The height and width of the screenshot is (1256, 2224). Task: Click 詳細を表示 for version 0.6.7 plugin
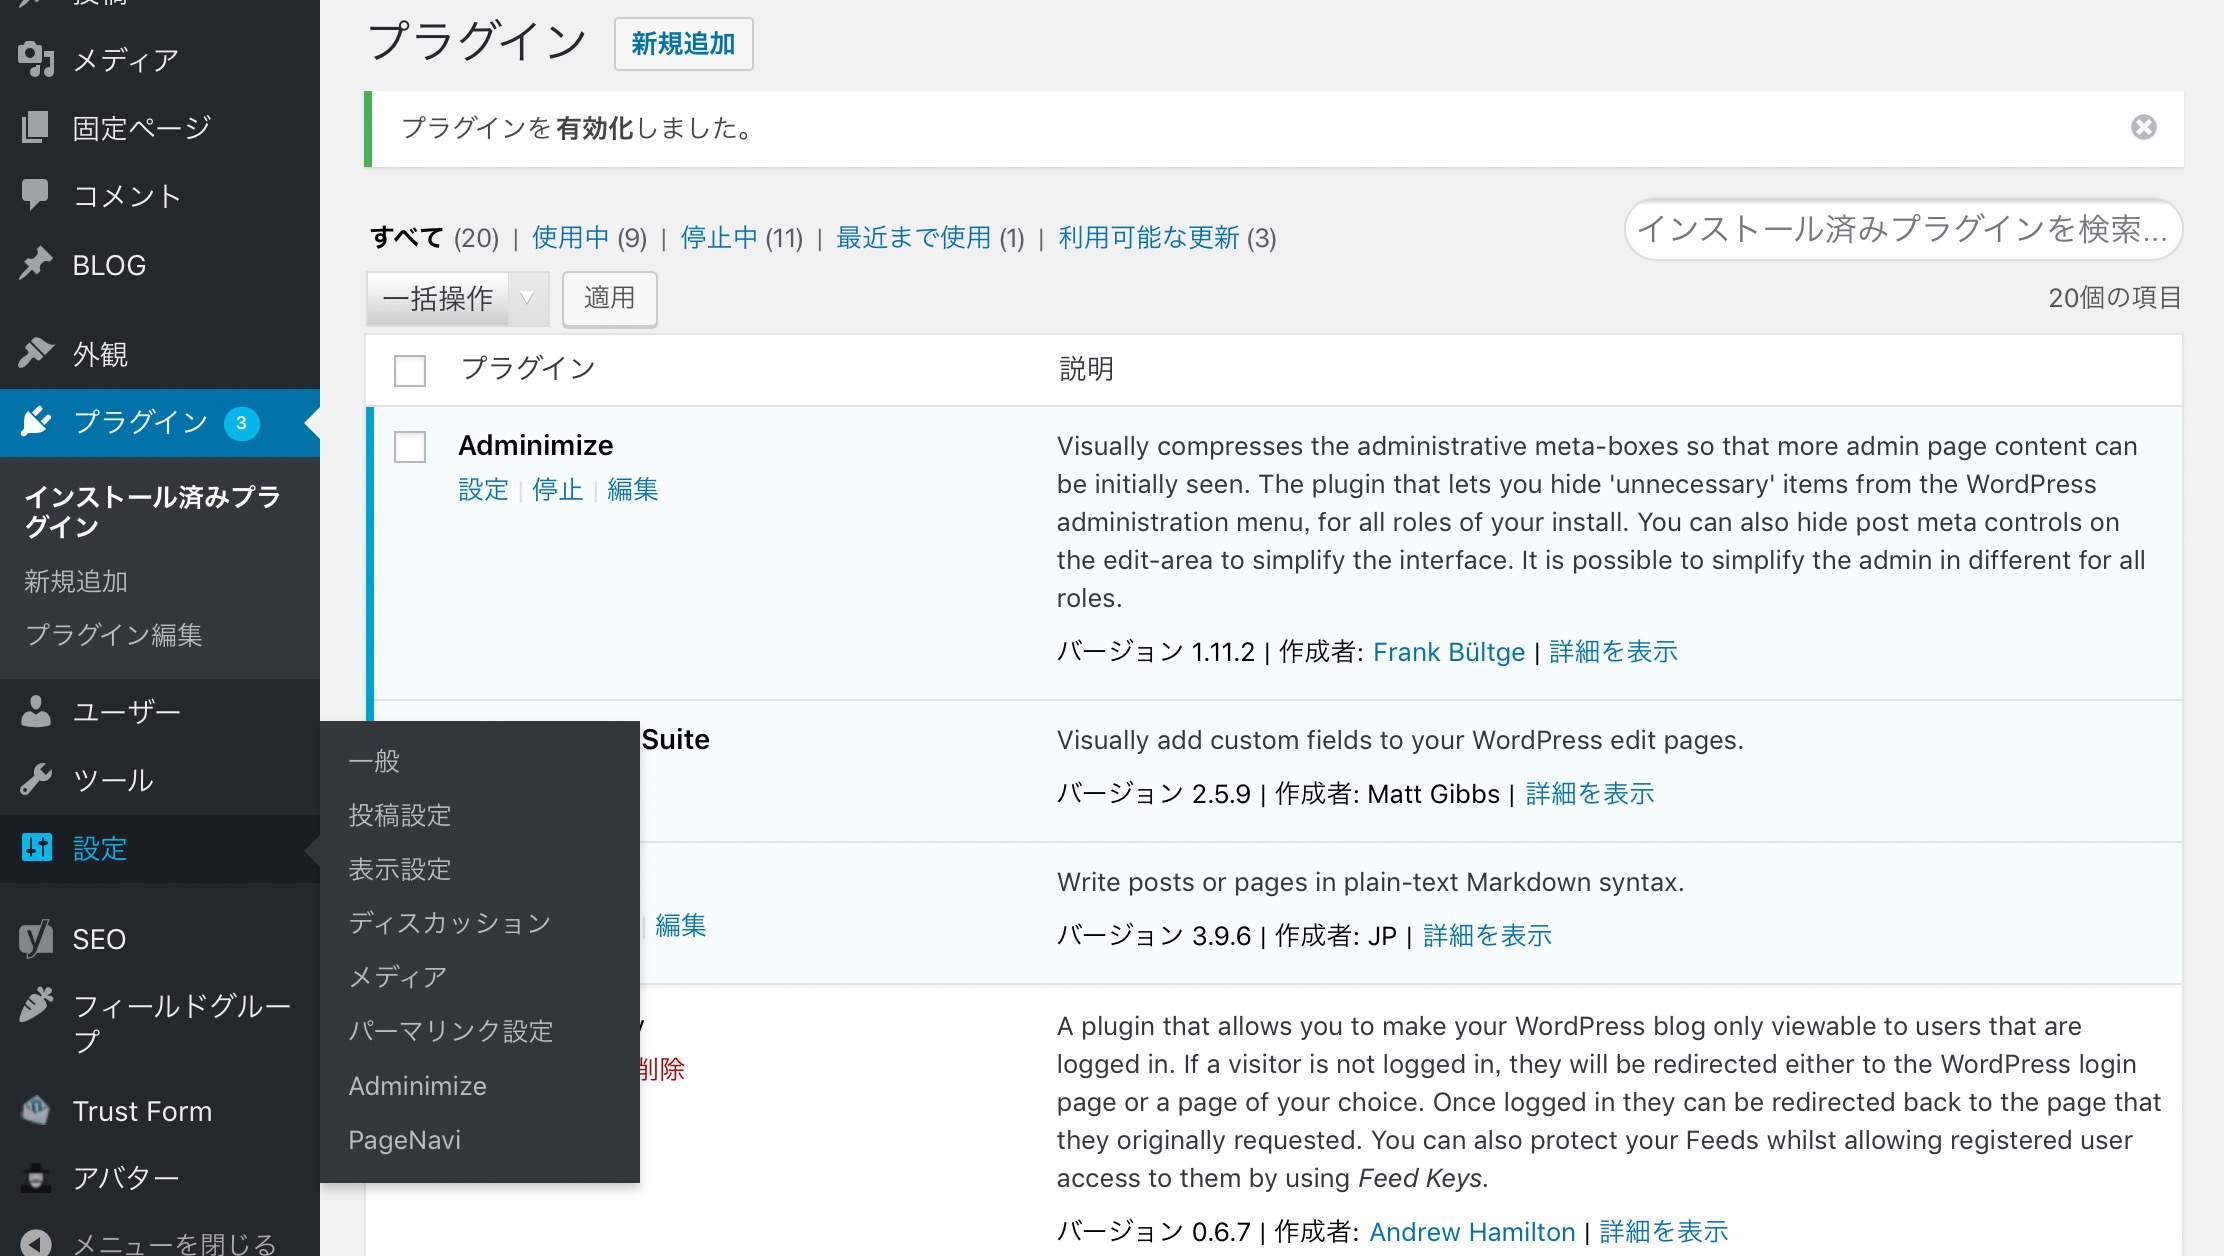pos(1664,1232)
